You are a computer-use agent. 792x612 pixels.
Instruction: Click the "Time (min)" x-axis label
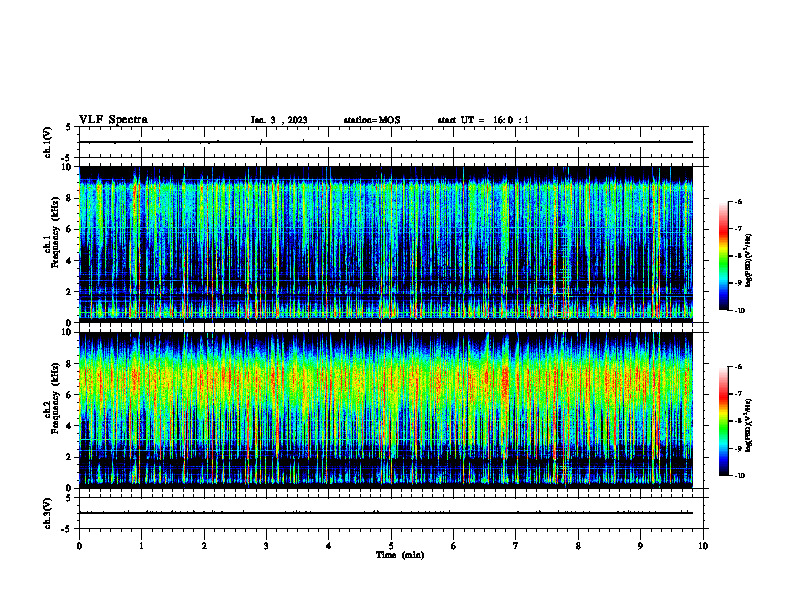tap(400, 555)
